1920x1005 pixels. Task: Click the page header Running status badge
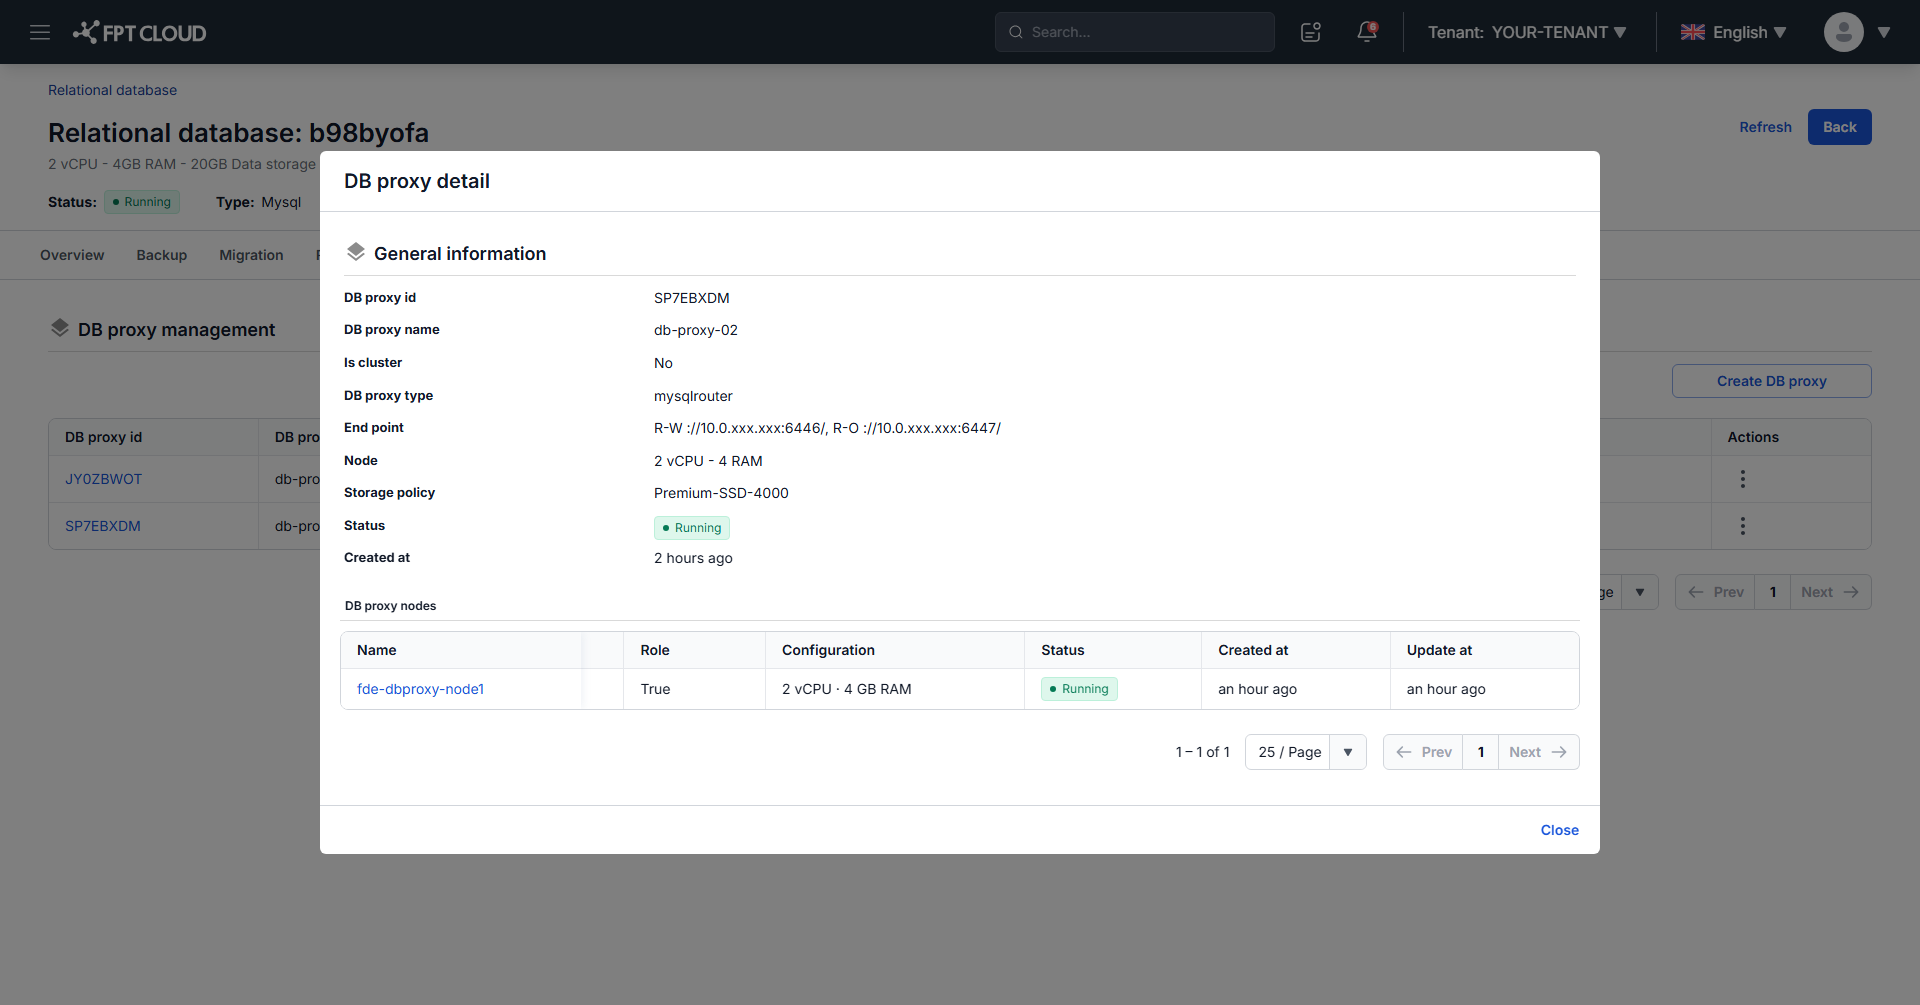(142, 202)
